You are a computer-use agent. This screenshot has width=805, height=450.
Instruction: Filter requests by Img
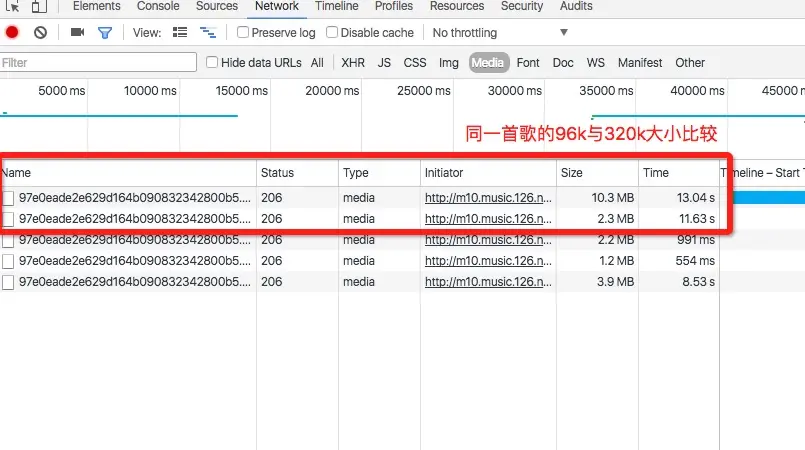[x=449, y=63]
